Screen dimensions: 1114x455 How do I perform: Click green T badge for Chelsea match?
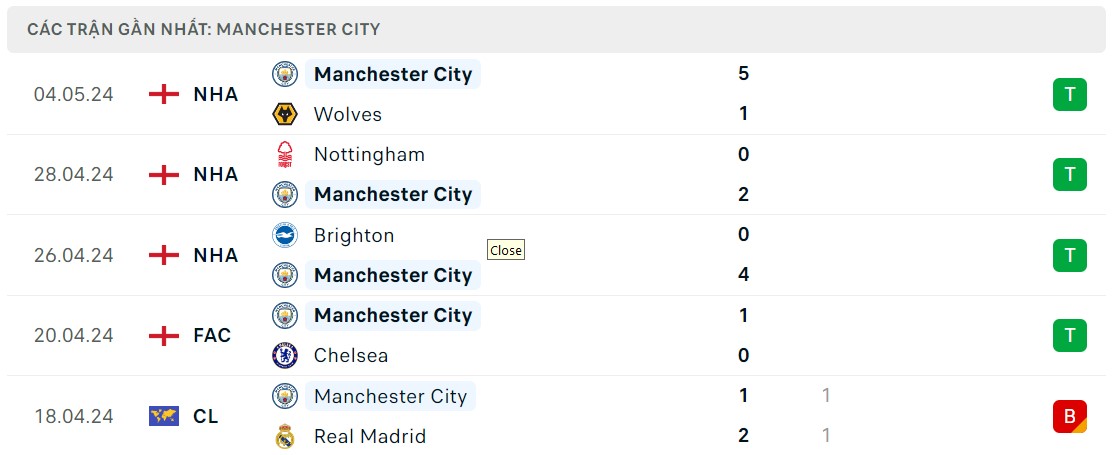coord(1069,335)
